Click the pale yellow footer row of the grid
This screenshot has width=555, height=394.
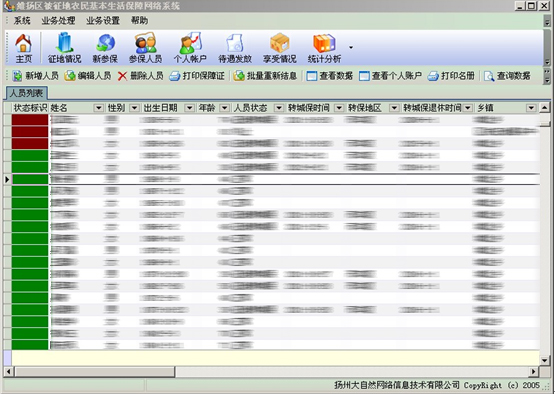(x=275, y=358)
